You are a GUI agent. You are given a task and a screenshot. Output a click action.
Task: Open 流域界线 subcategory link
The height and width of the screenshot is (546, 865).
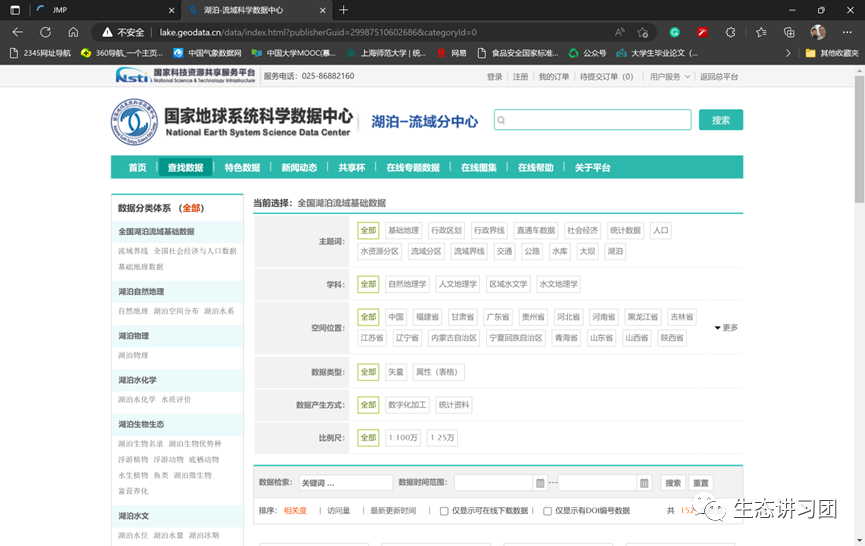[x=133, y=251]
